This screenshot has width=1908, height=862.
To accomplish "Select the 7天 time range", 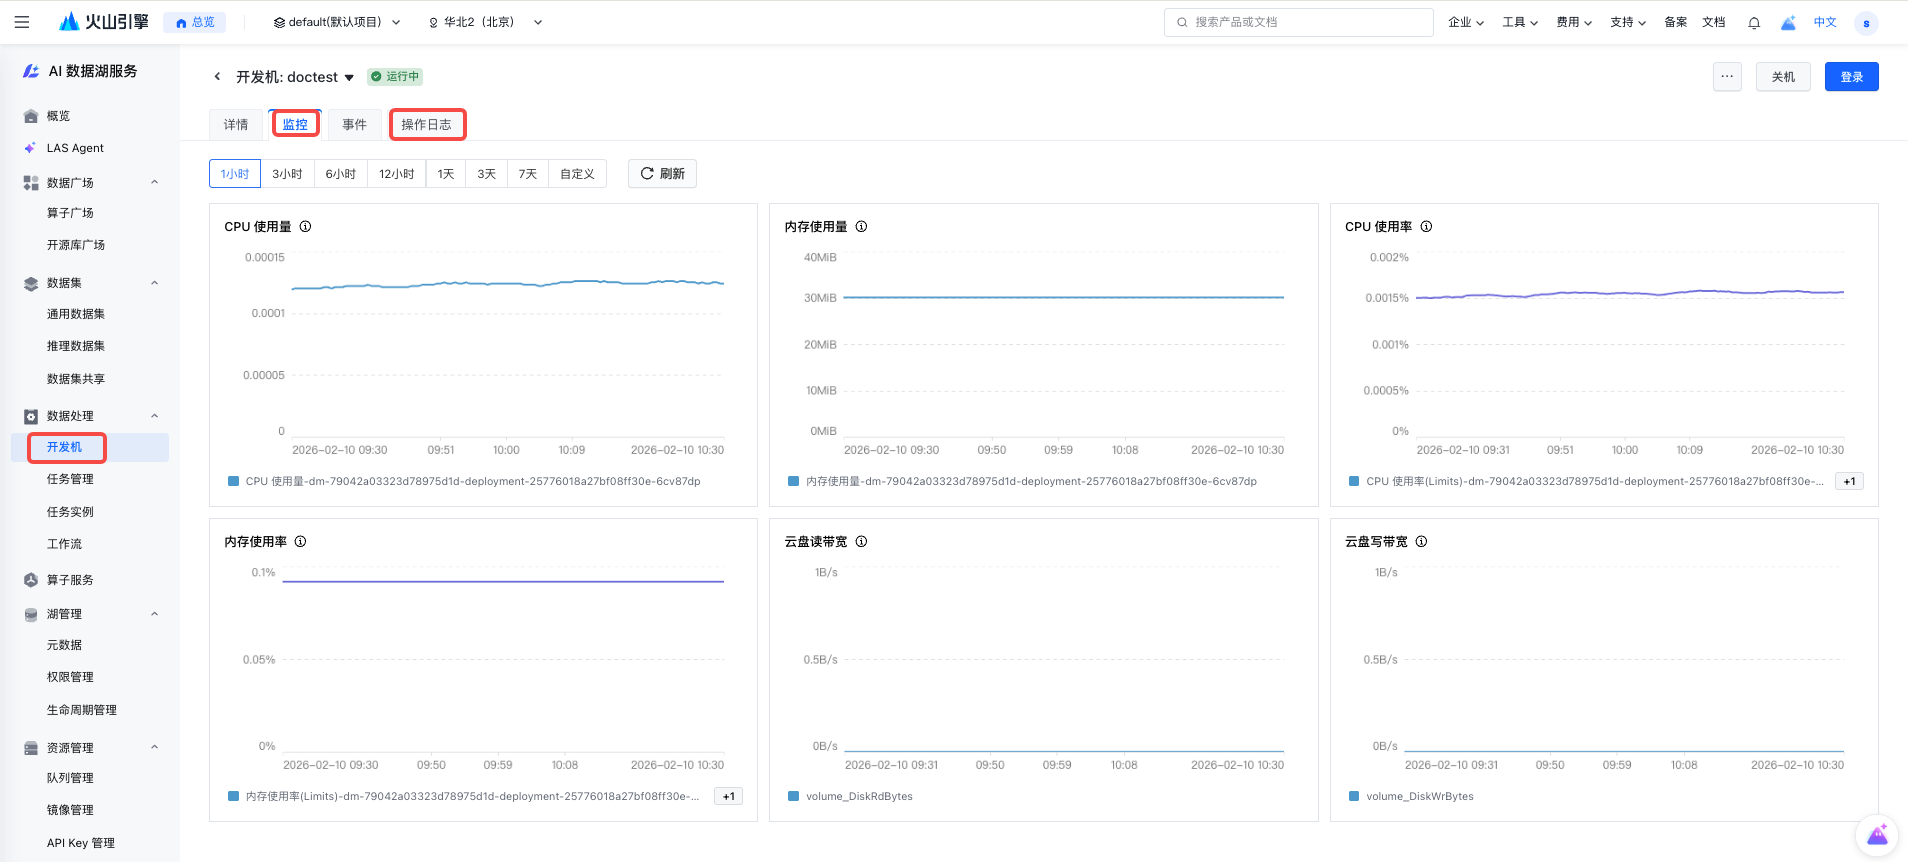I will point(528,174).
